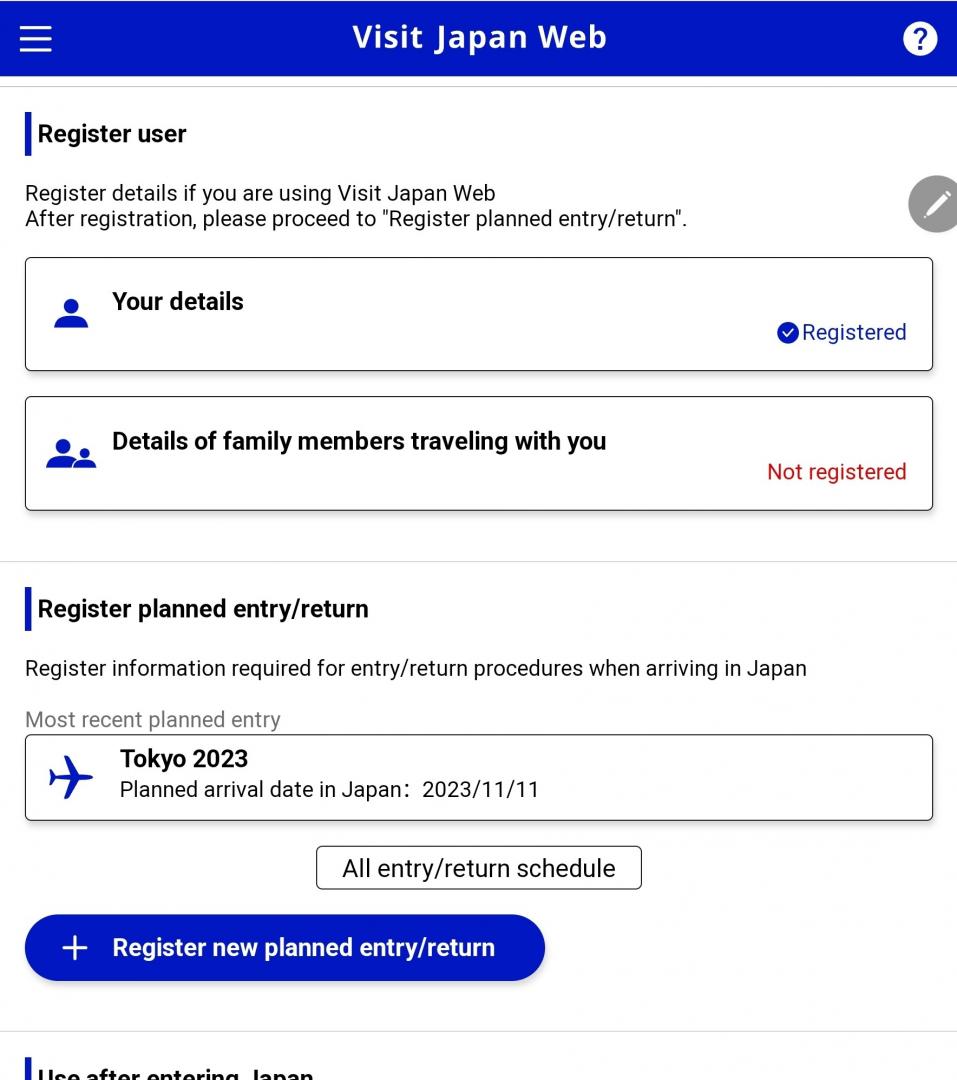
Task: Click the Visit Japan Web title
Action: pyautogui.click(x=478, y=37)
